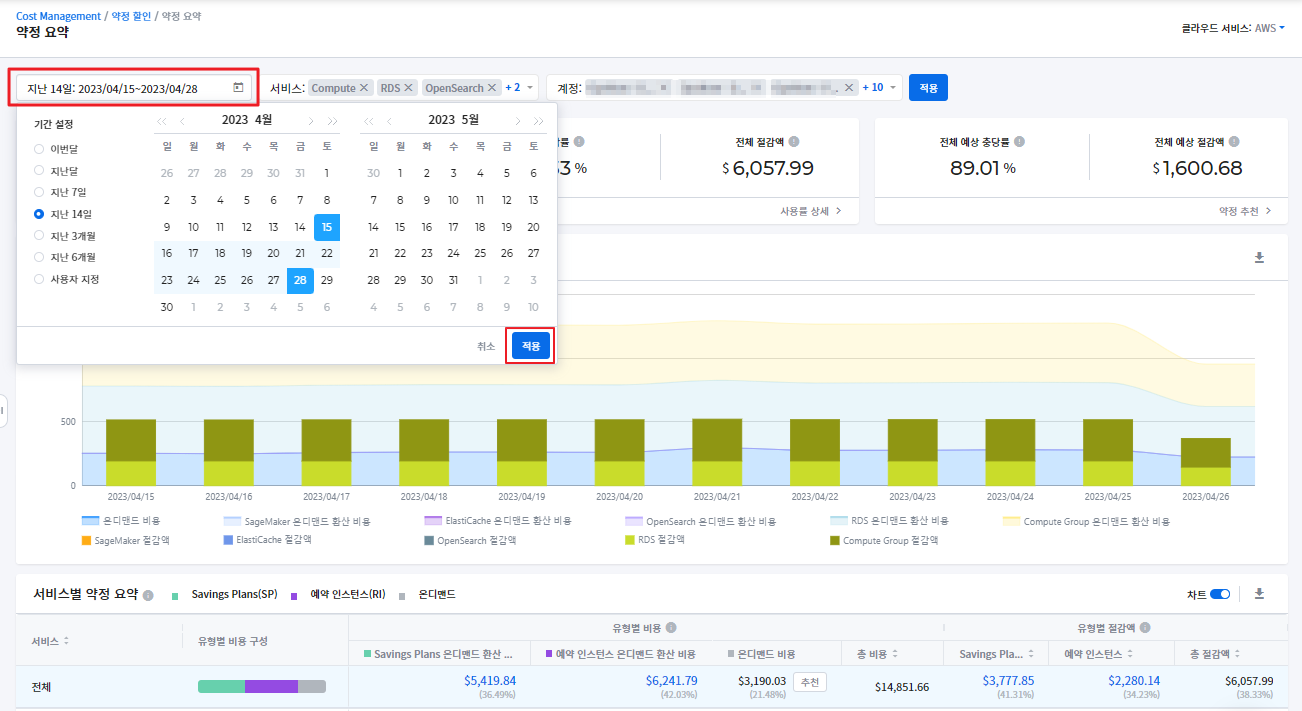Open Cost Management breadcrumb link
This screenshot has width=1302, height=711.
tap(58, 16)
